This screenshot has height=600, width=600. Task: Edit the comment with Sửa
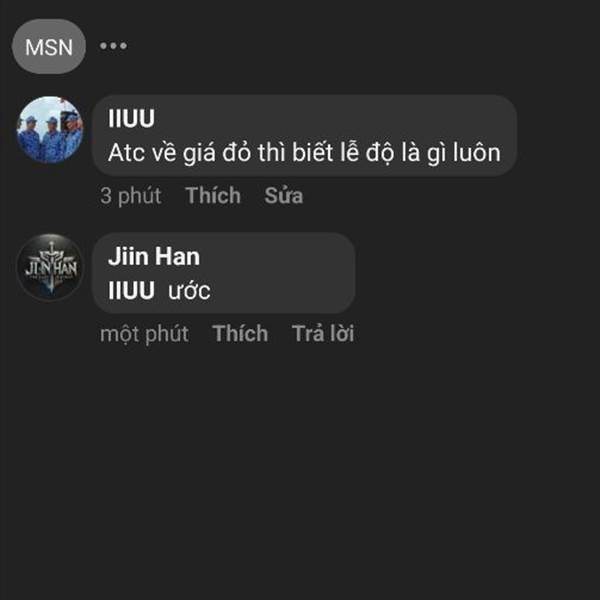pyautogui.click(x=284, y=196)
